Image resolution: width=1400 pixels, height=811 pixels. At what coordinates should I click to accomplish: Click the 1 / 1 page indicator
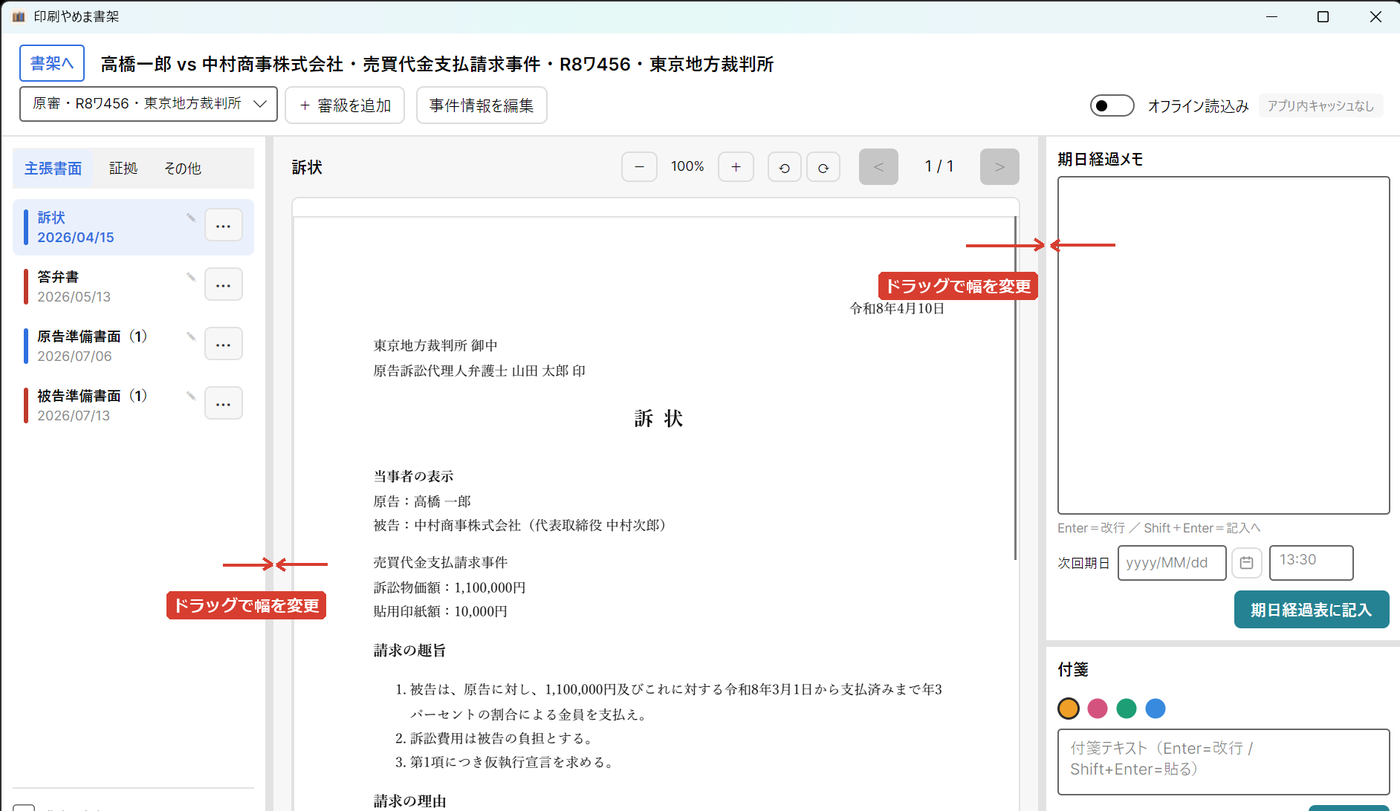coord(939,167)
